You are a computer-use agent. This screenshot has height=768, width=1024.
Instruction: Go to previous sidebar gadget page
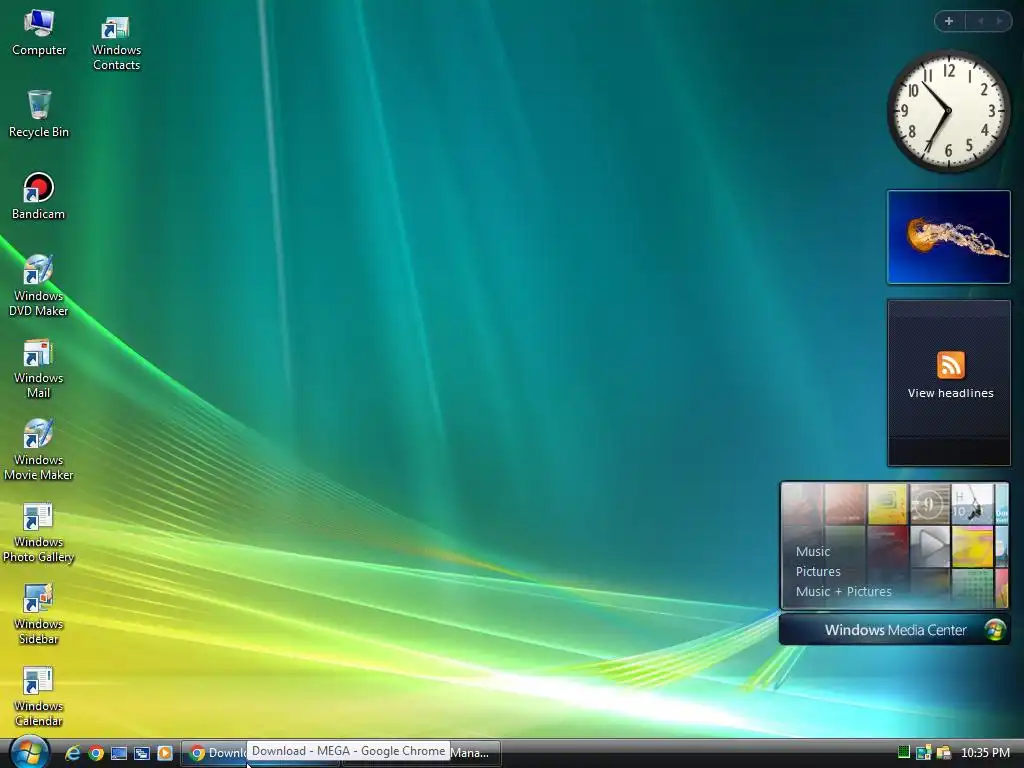980,21
